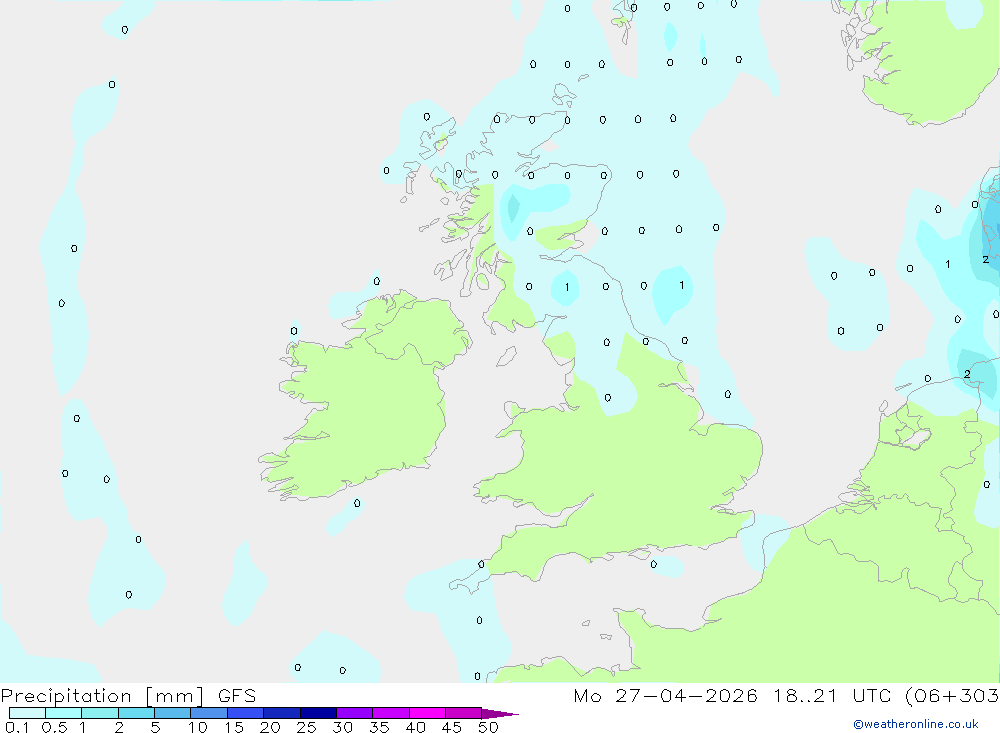Open the weatheronline.co.uk copyright link
Viewport: 1000px width, 733px height.
(x=916, y=724)
